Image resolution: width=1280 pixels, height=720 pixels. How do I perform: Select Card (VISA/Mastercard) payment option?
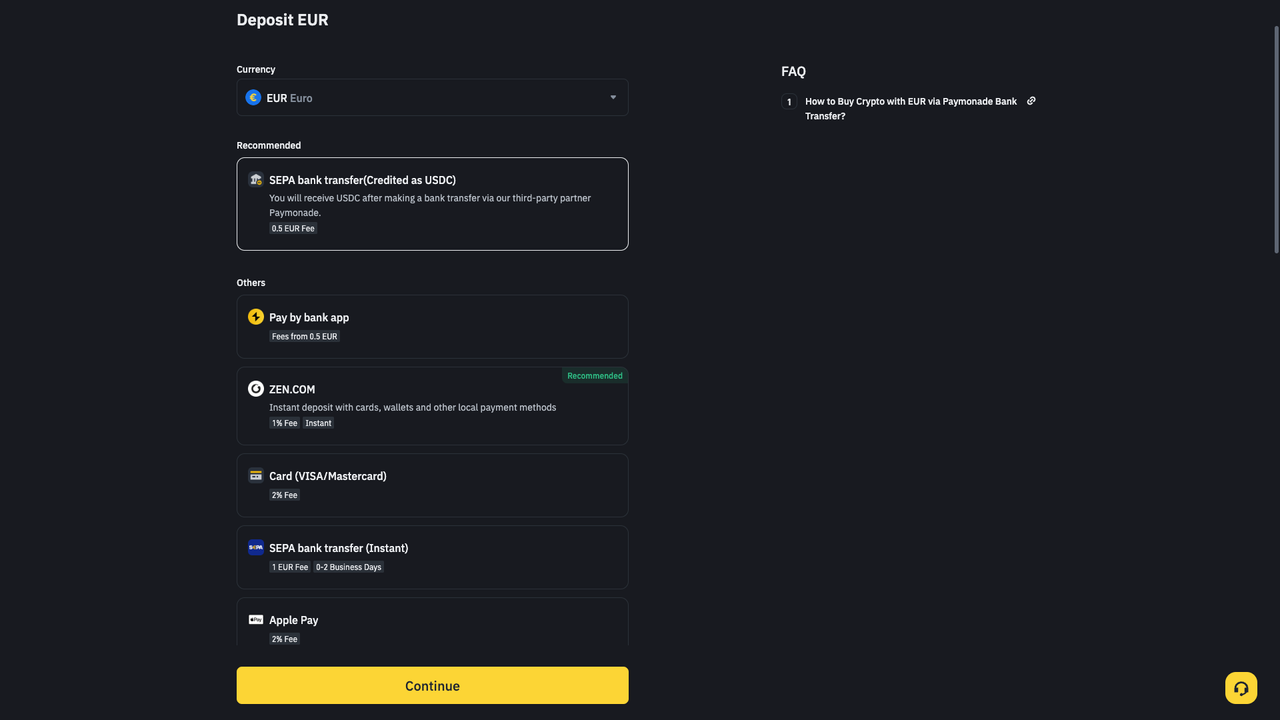[432, 485]
